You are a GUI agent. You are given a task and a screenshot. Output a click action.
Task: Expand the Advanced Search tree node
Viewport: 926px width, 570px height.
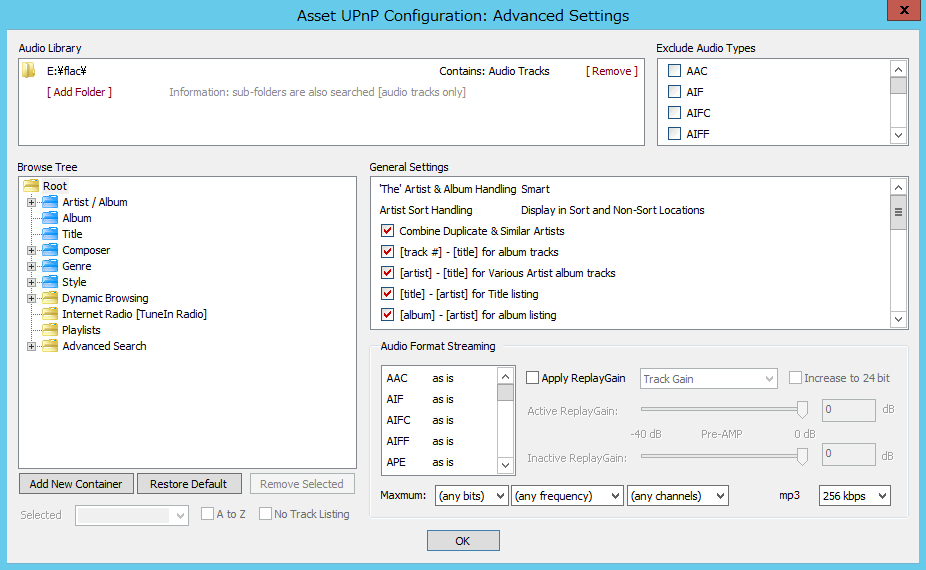31,346
